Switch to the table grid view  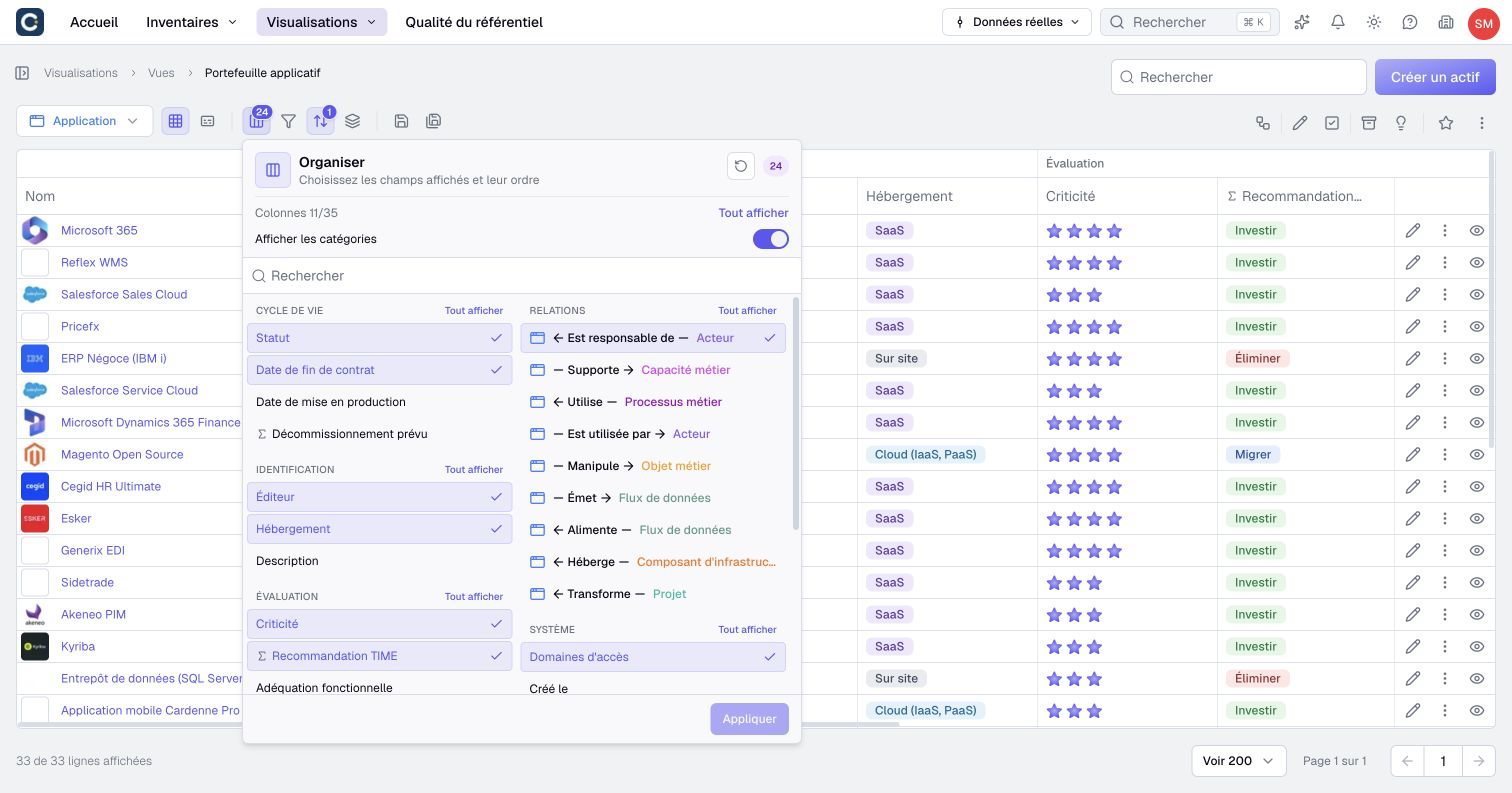175,121
